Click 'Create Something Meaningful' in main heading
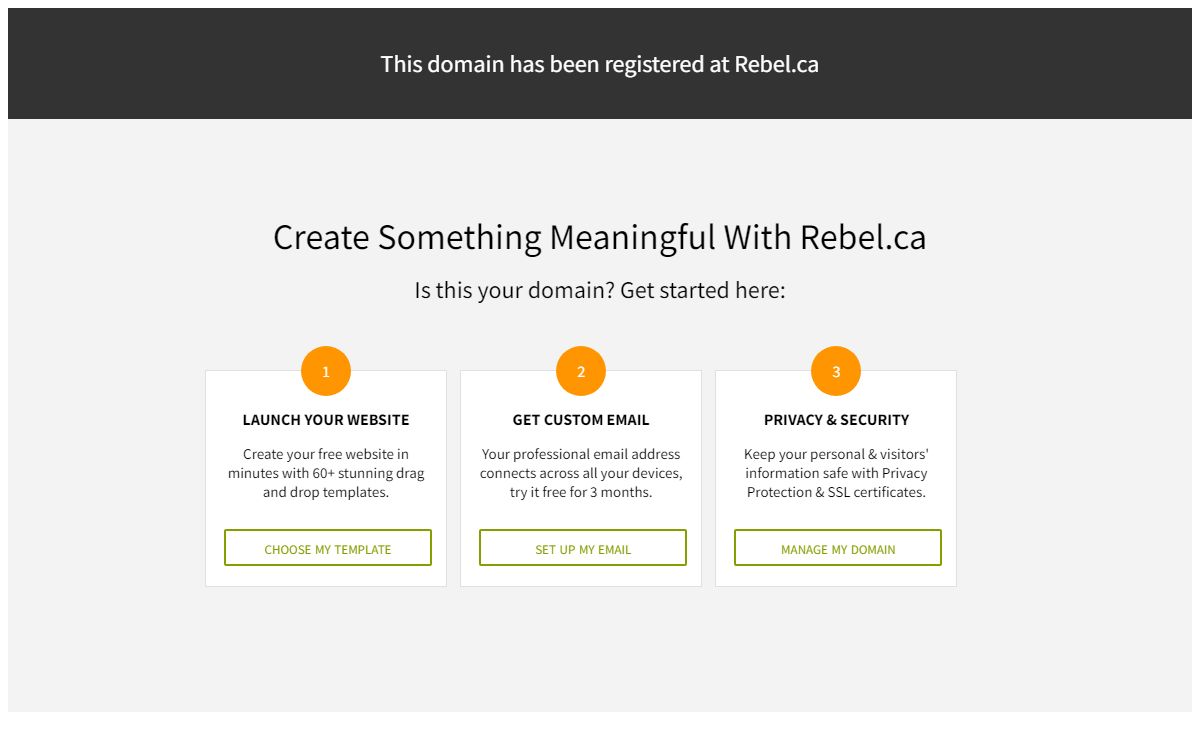Viewport: 1200px width, 740px height. [495, 238]
